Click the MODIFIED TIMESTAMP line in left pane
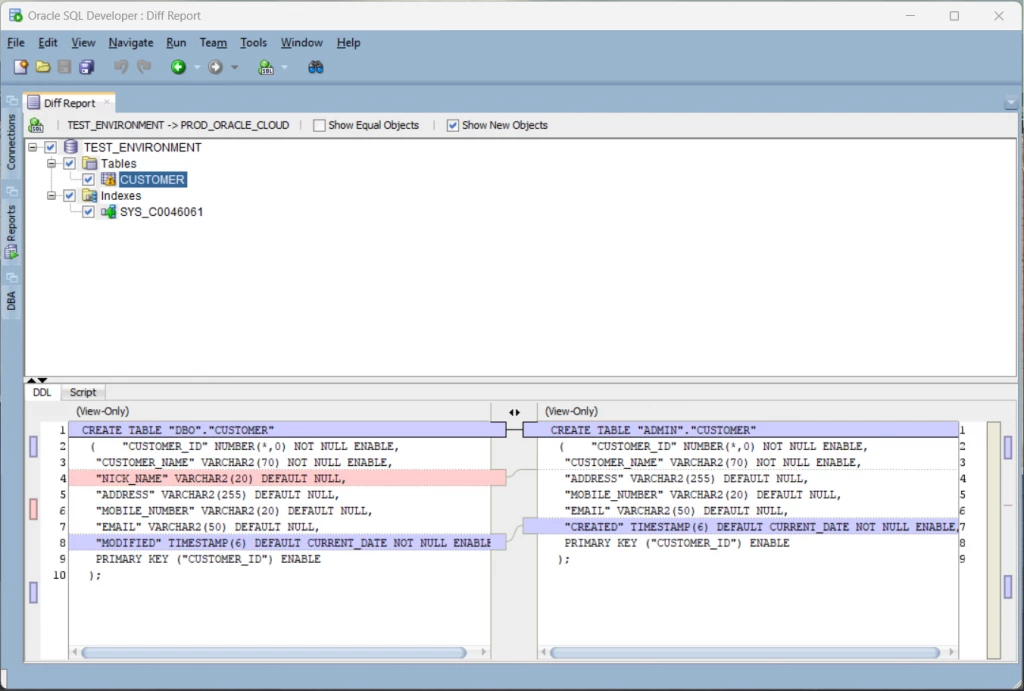 coord(287,543)
